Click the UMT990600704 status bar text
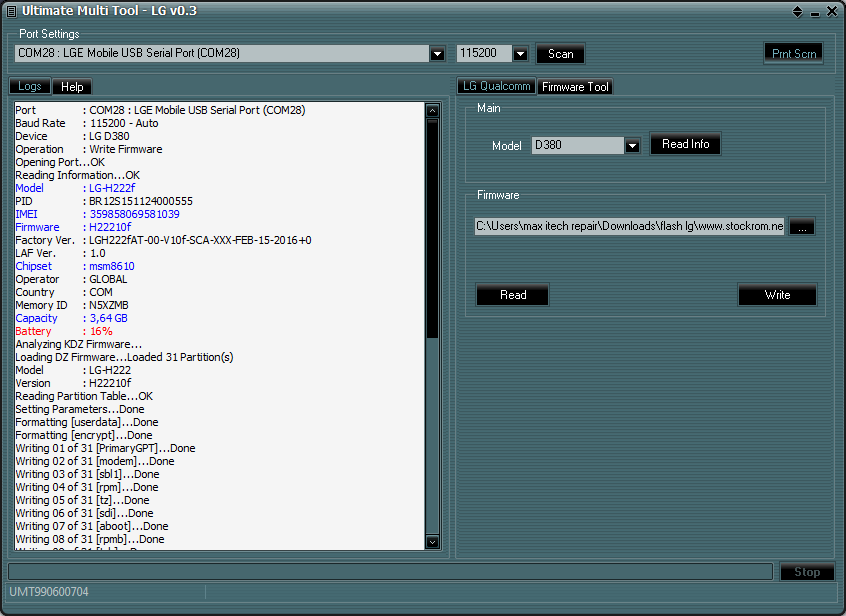846x616 pixels. click(49, 592)
